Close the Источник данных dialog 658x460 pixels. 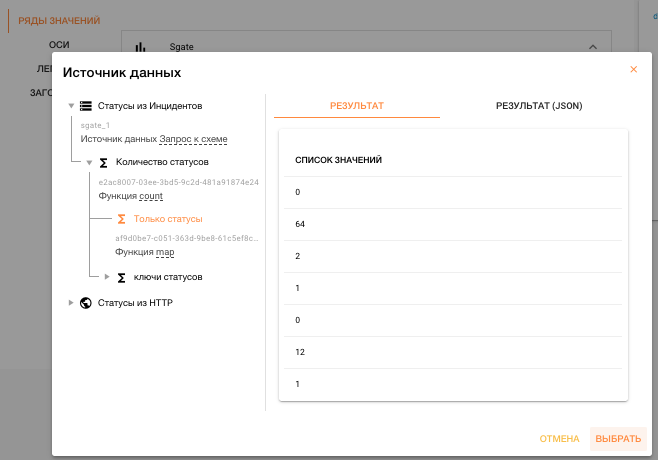pos(633,69)
